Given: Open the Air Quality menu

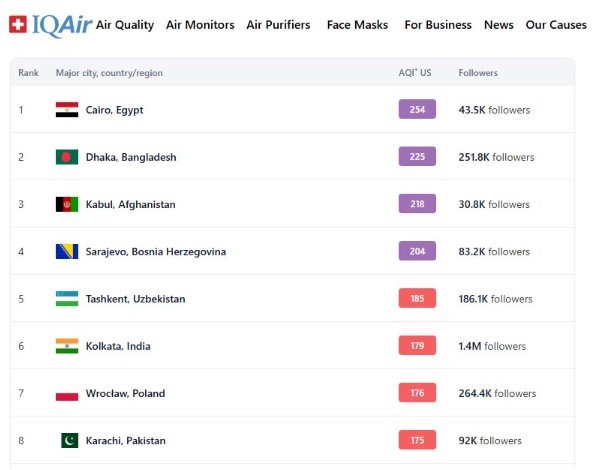Looking at the screenshot, I should click(x=125, y=25).
